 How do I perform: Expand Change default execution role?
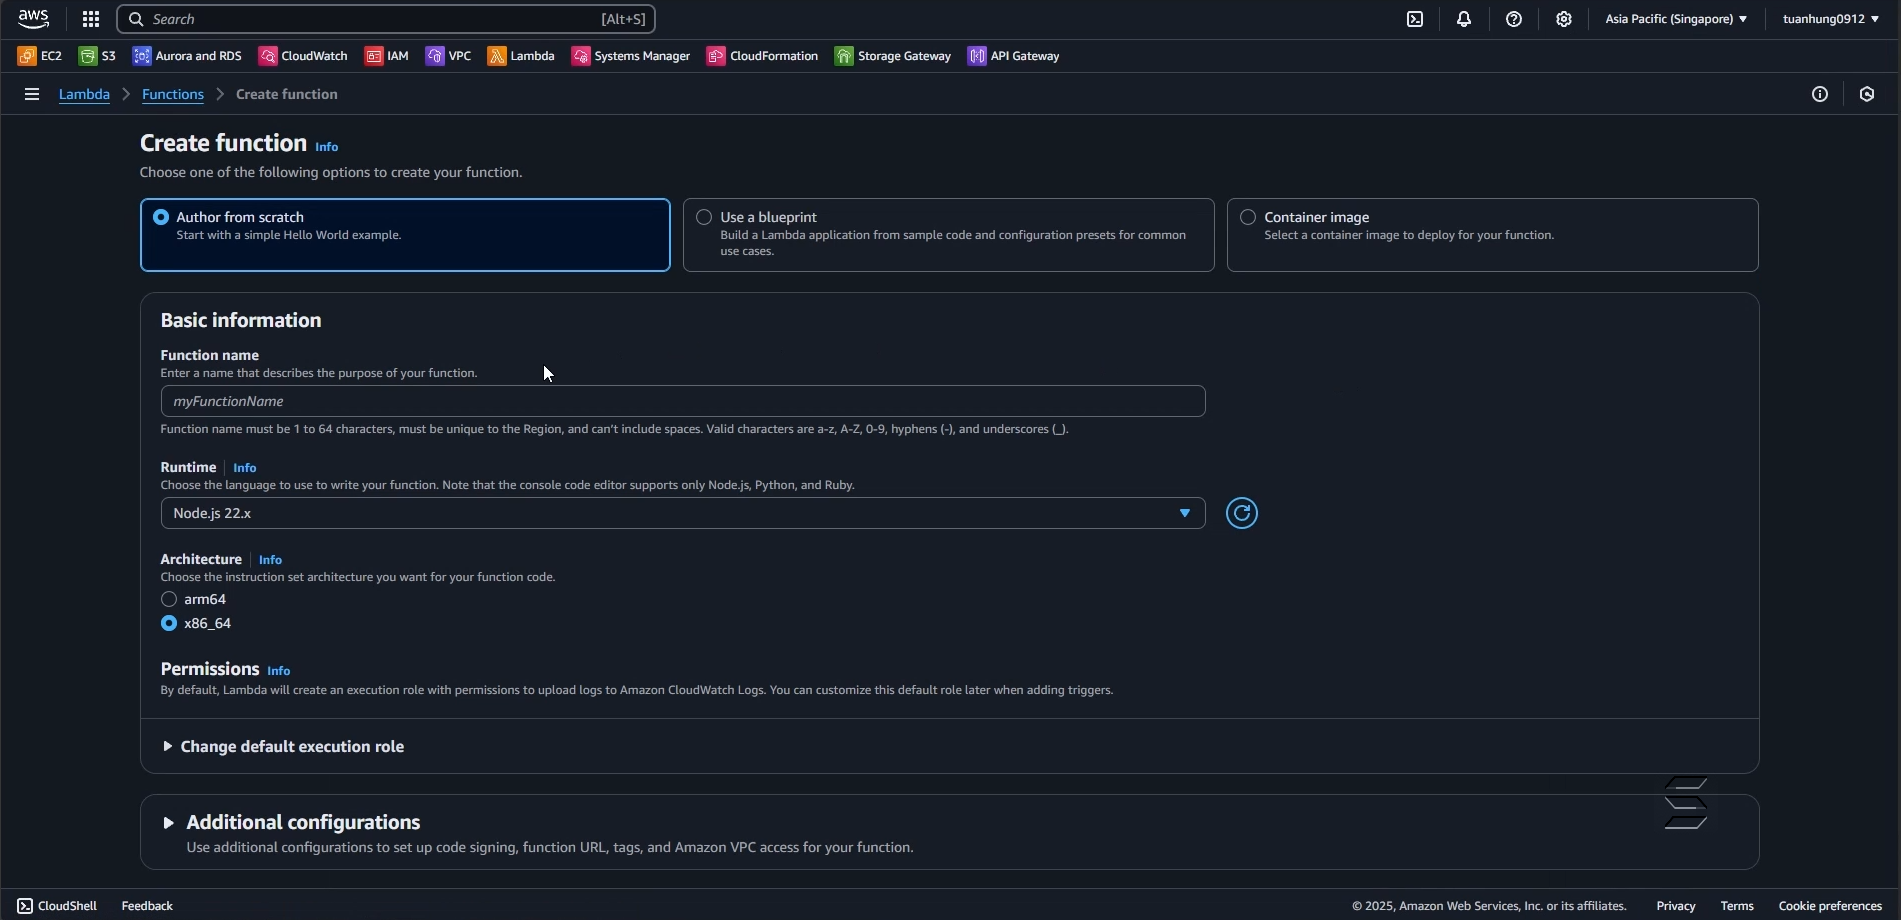pos(283,747)
